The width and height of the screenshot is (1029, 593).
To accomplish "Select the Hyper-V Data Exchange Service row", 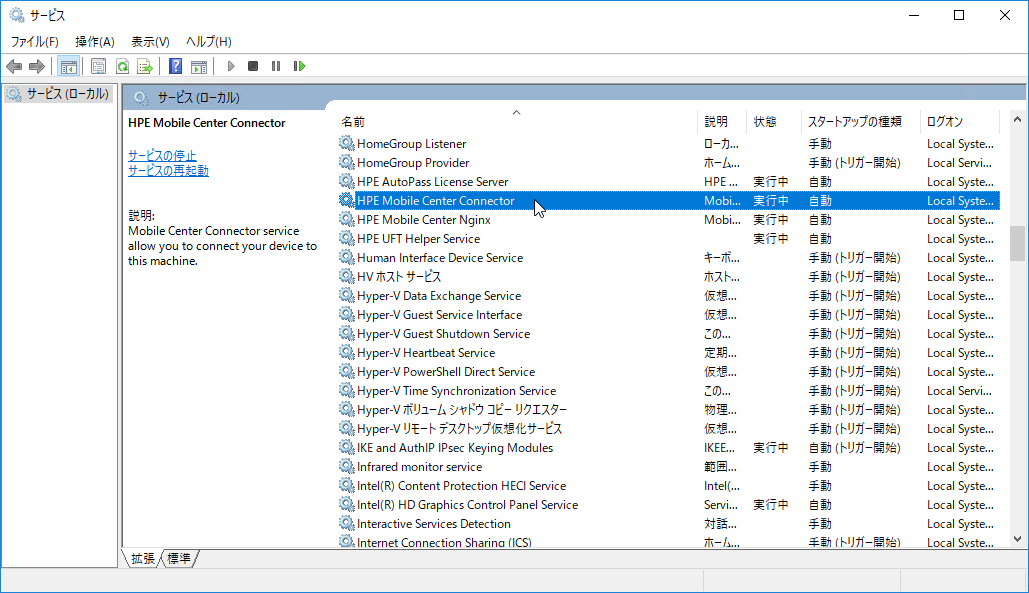I will pos(669,295).
